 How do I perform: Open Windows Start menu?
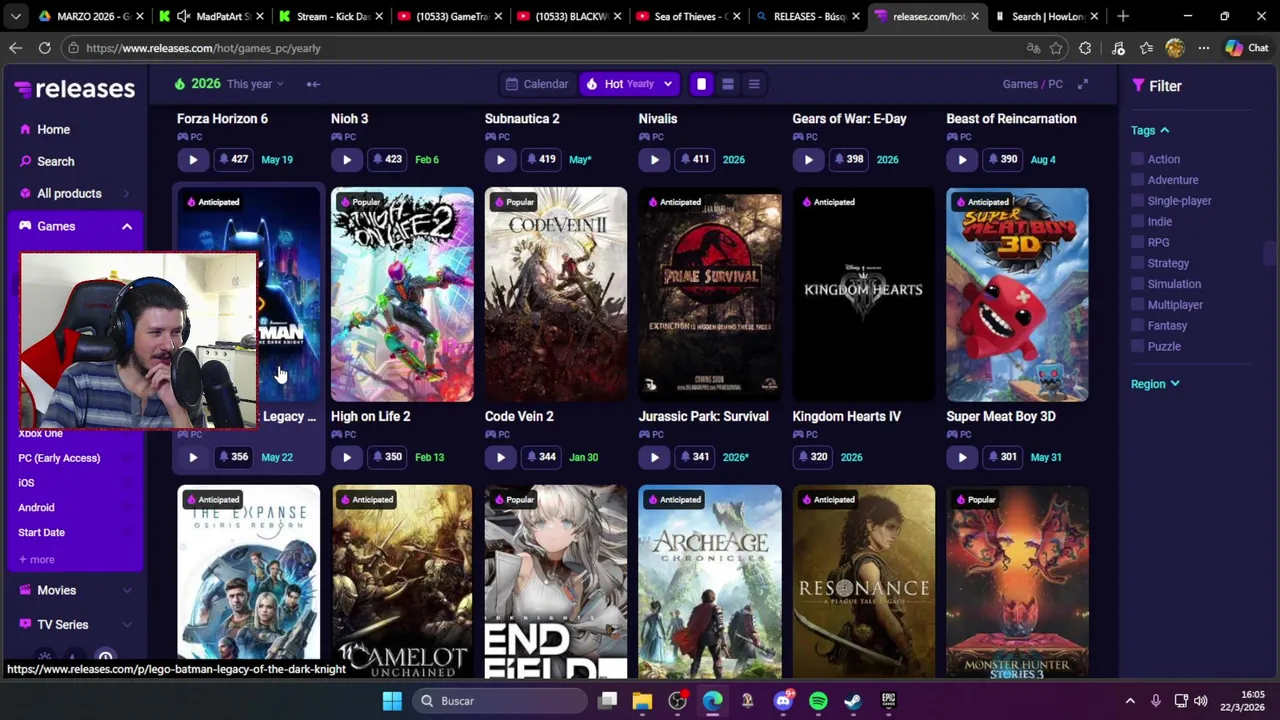pyautogui.click(x=392, y=701)
